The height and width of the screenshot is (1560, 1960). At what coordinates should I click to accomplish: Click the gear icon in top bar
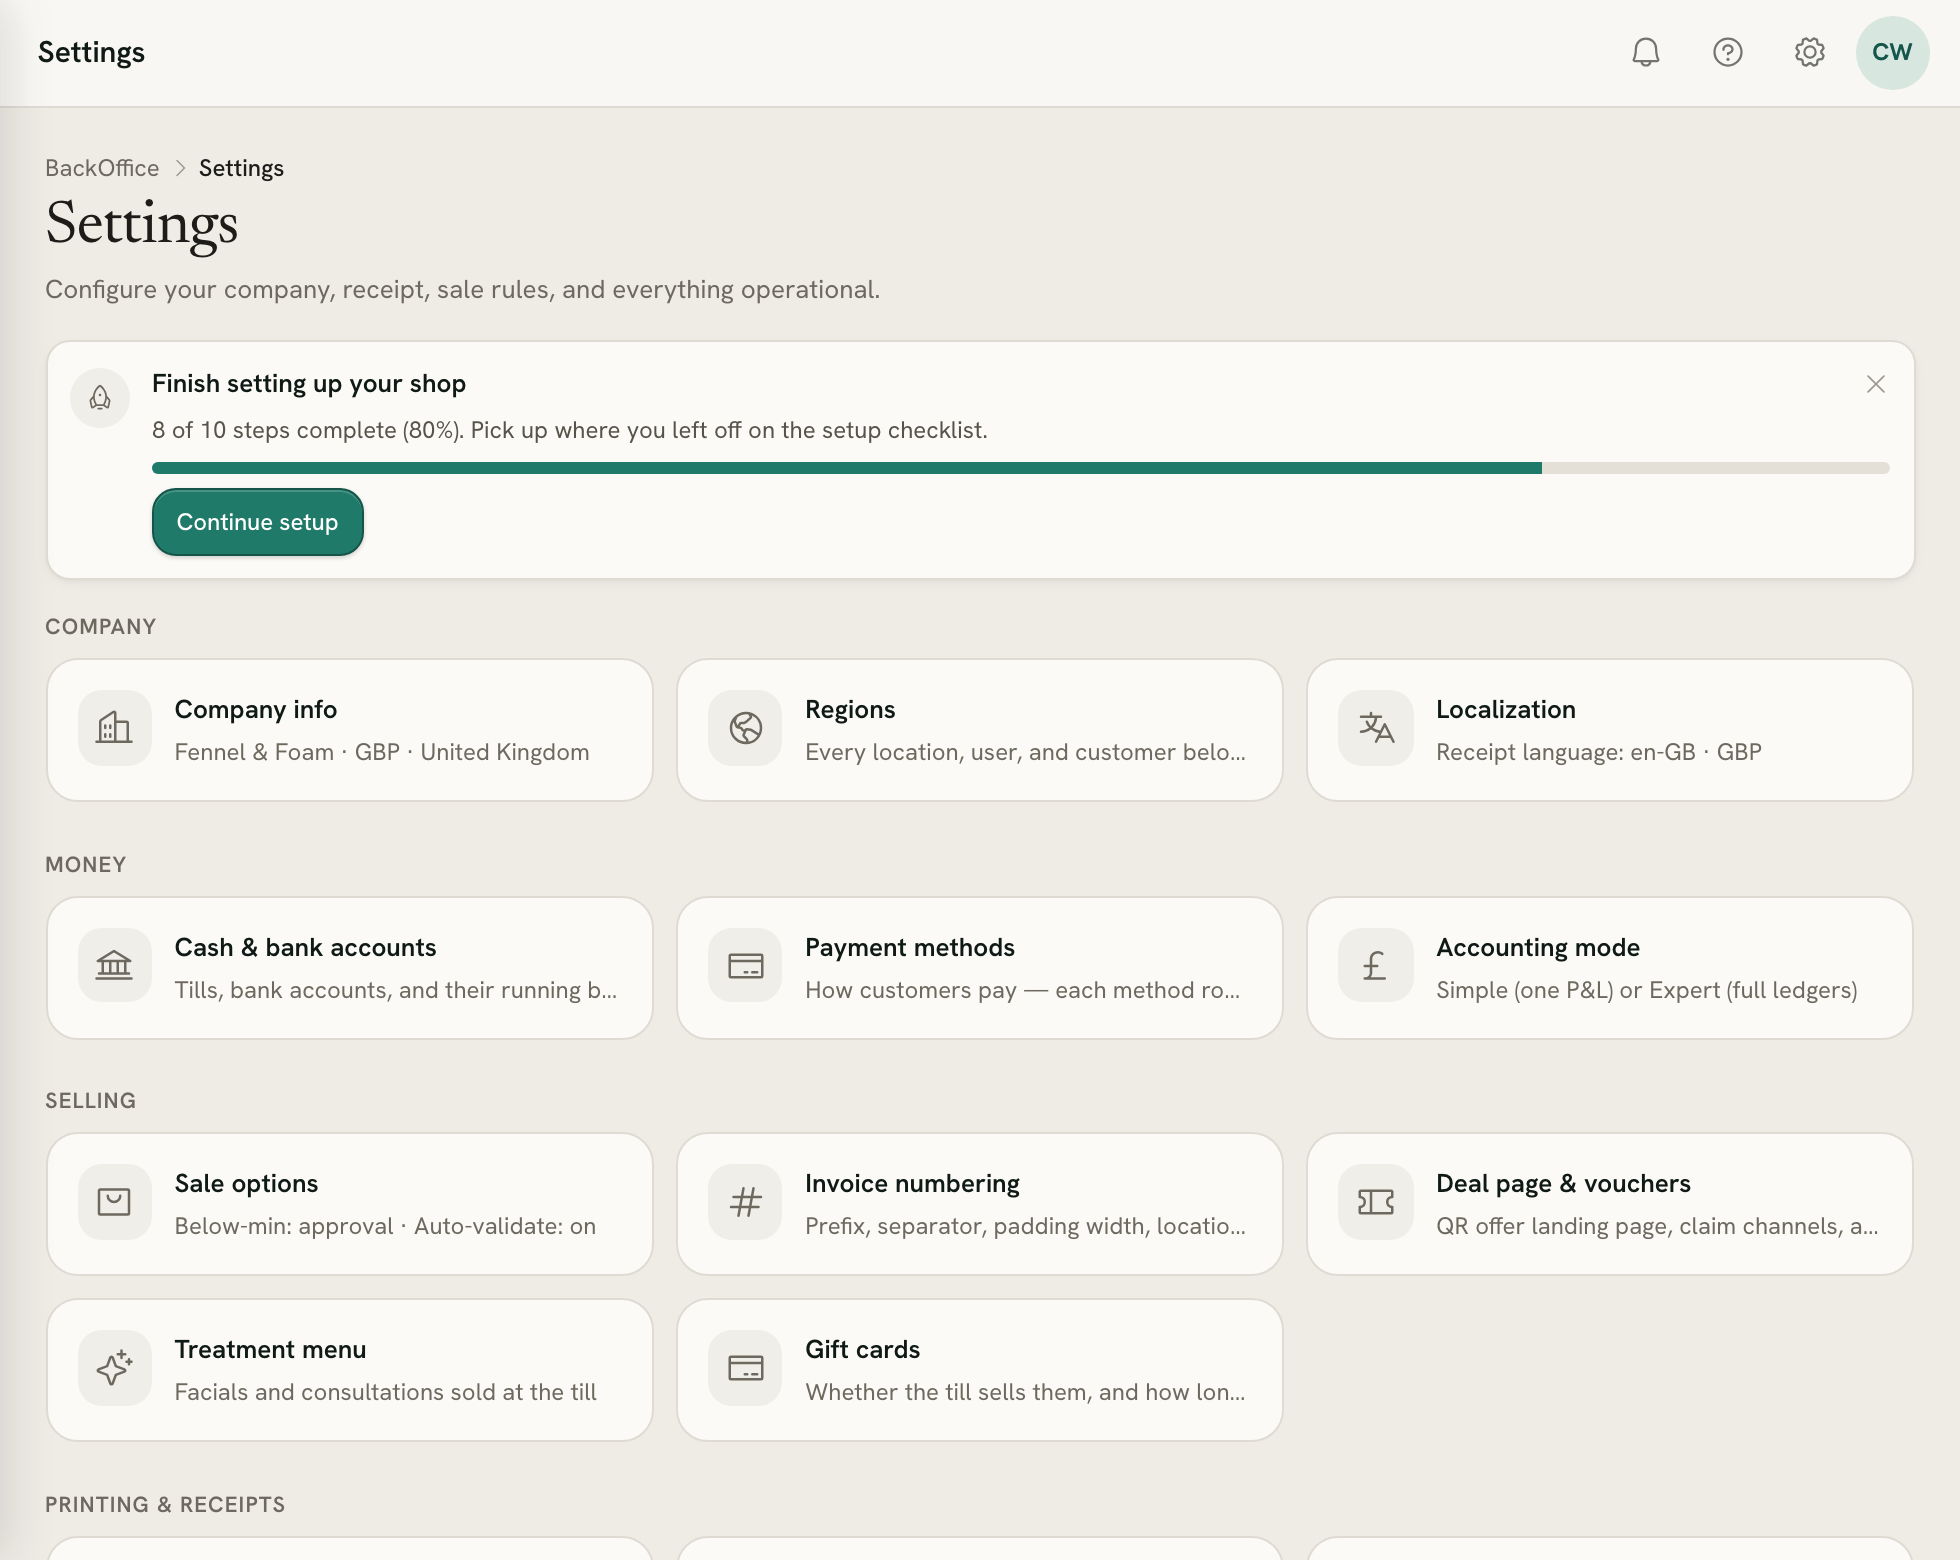pos(1810,52)
